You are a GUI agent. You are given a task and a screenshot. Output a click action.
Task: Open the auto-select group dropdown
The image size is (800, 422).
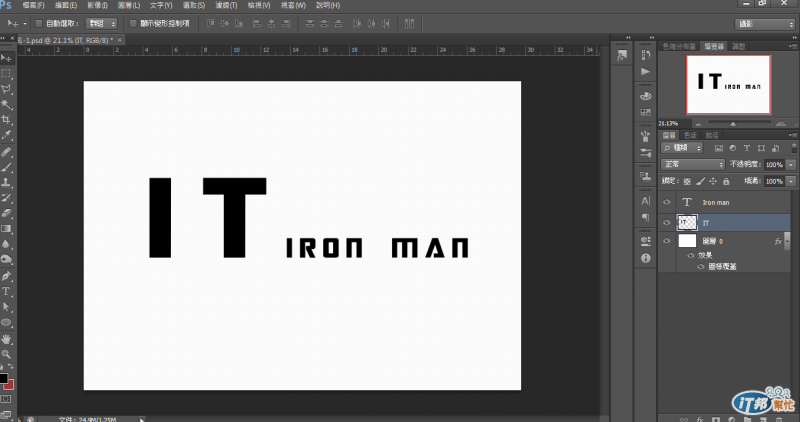102,23
